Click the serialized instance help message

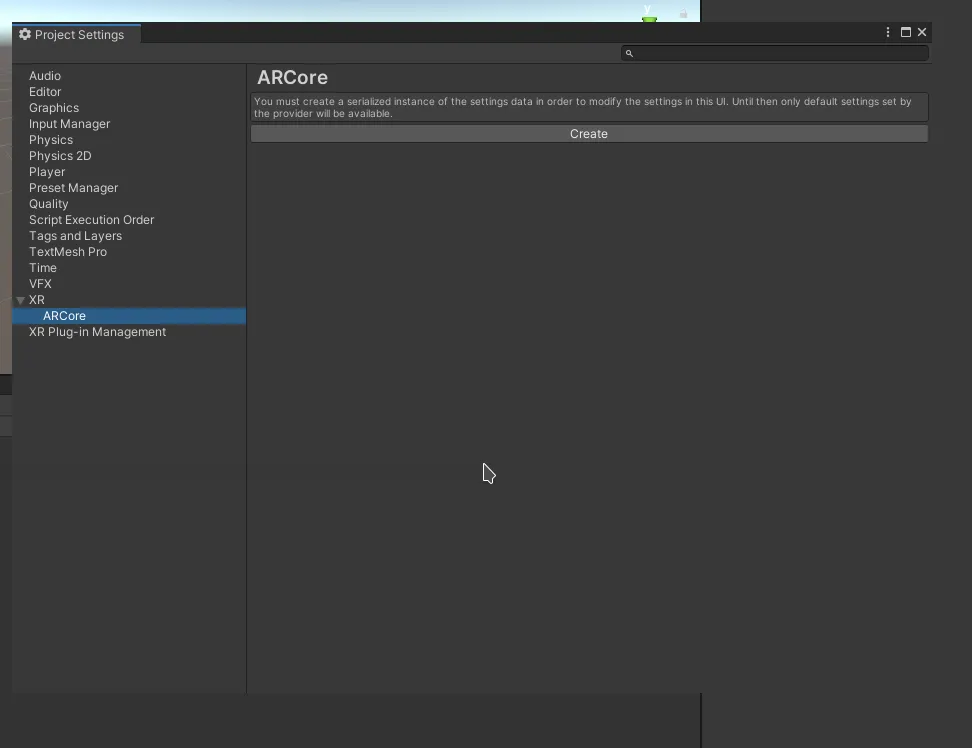(x=590, y=107)
